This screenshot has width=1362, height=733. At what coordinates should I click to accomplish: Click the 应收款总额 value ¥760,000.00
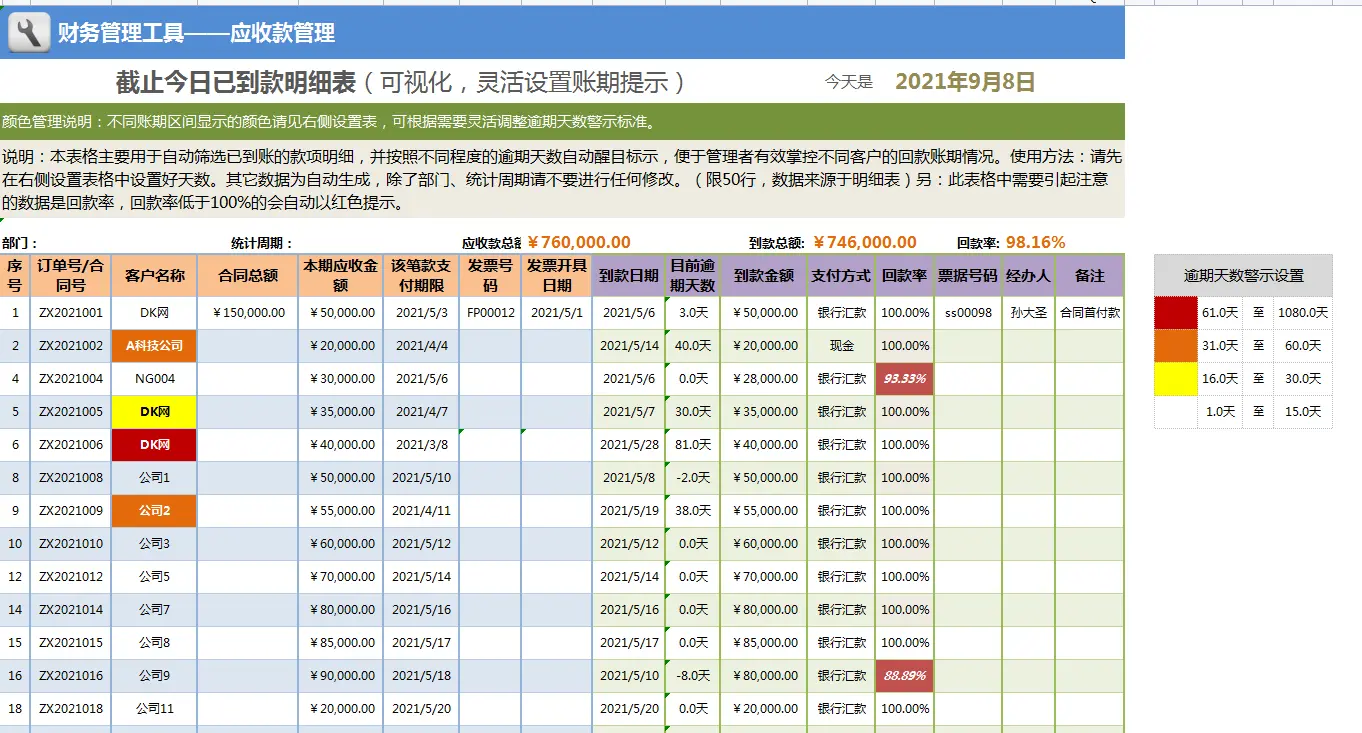tap(579, 242)
